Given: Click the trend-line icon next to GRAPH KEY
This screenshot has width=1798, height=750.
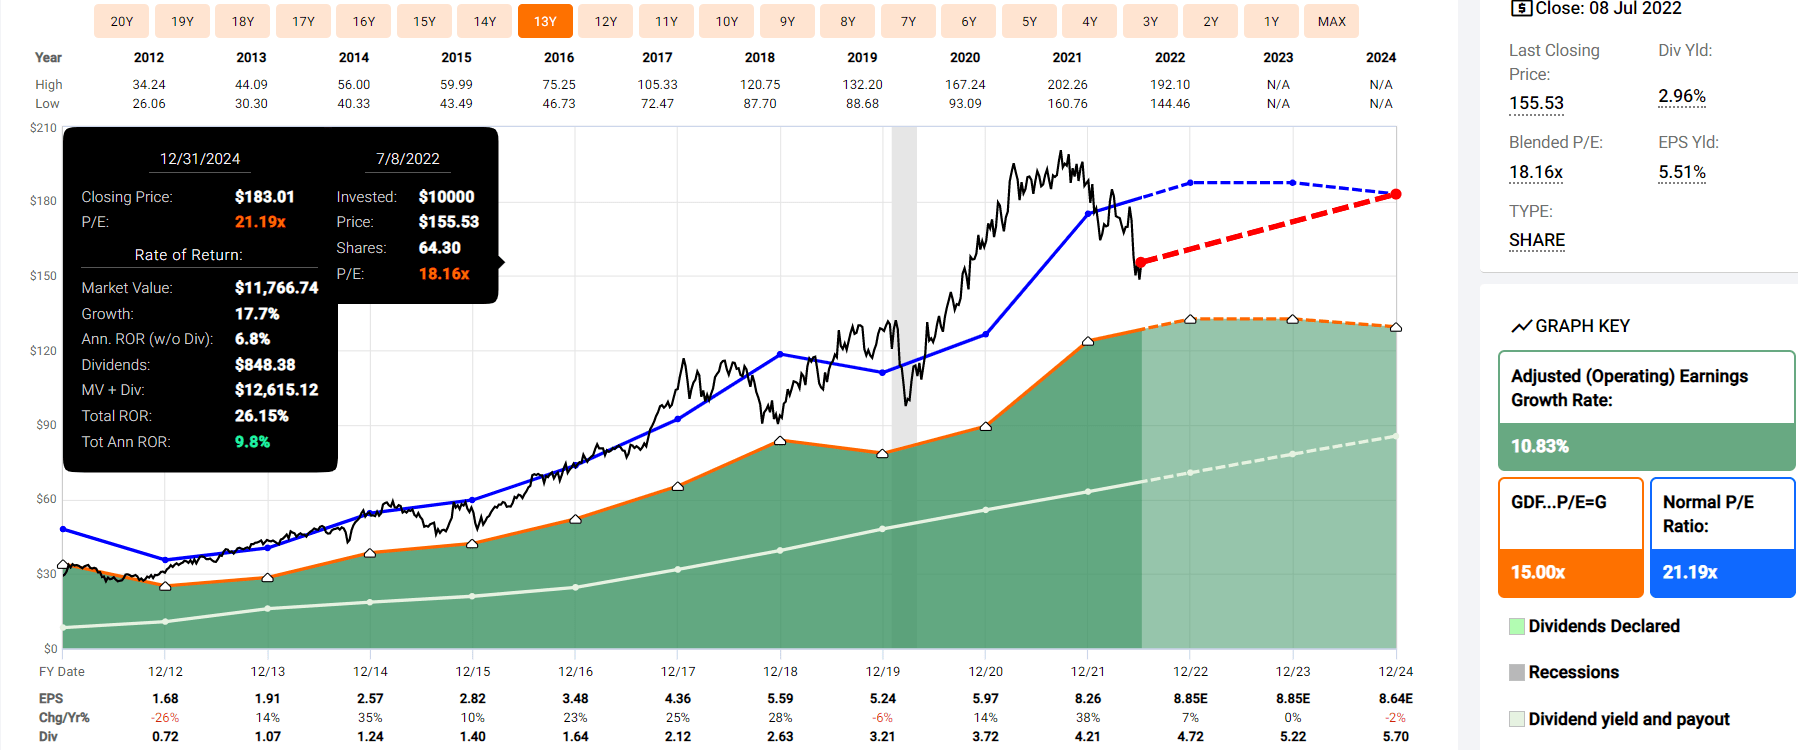Looking at the screenshot, I should point(1521,326).
